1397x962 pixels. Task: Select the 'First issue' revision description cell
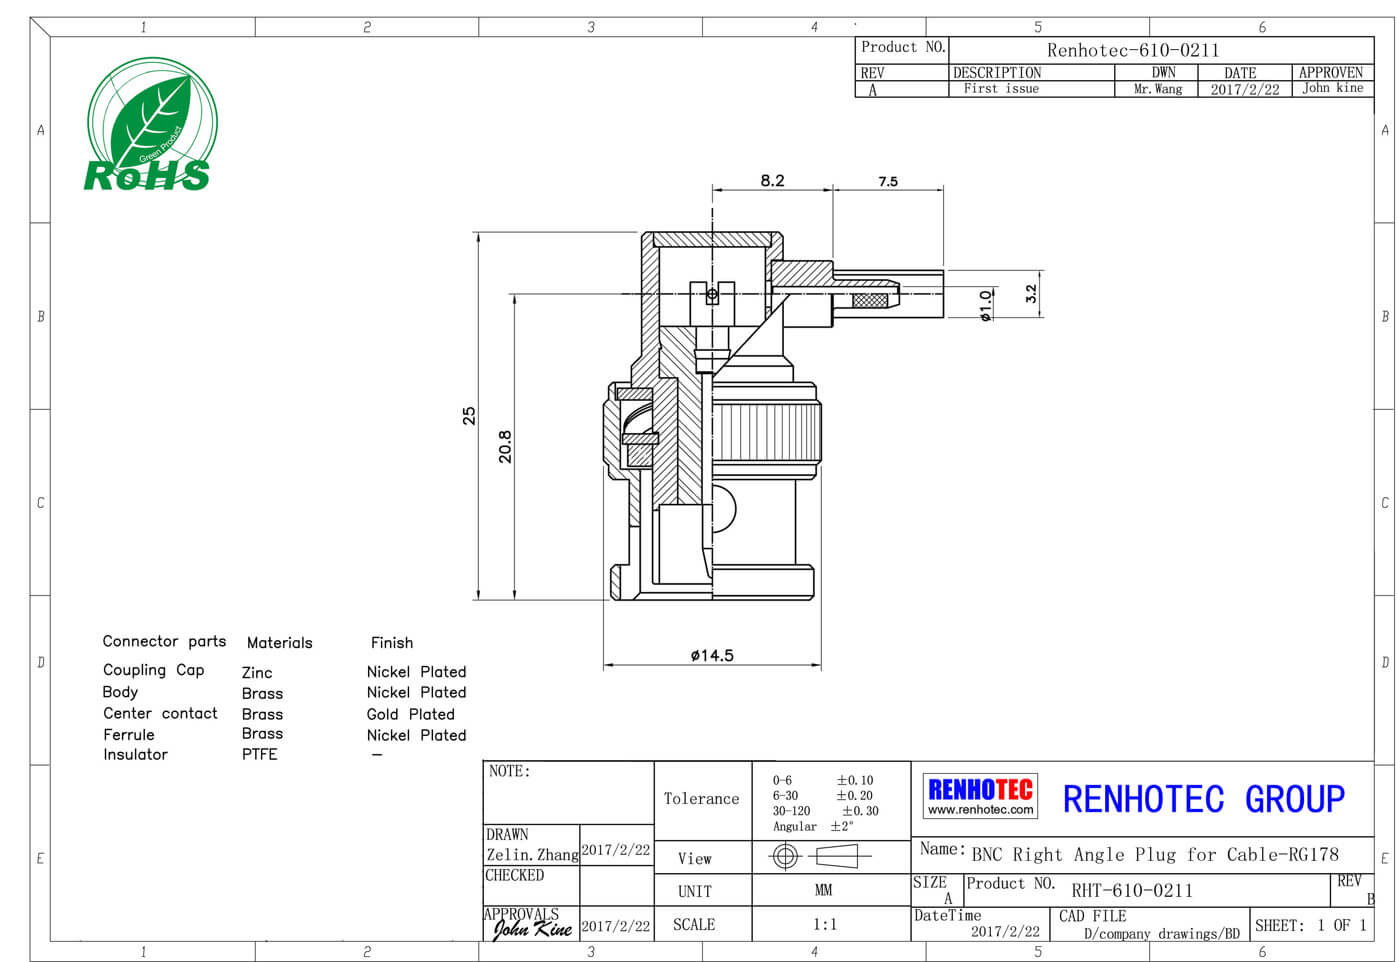(1001, 89)
